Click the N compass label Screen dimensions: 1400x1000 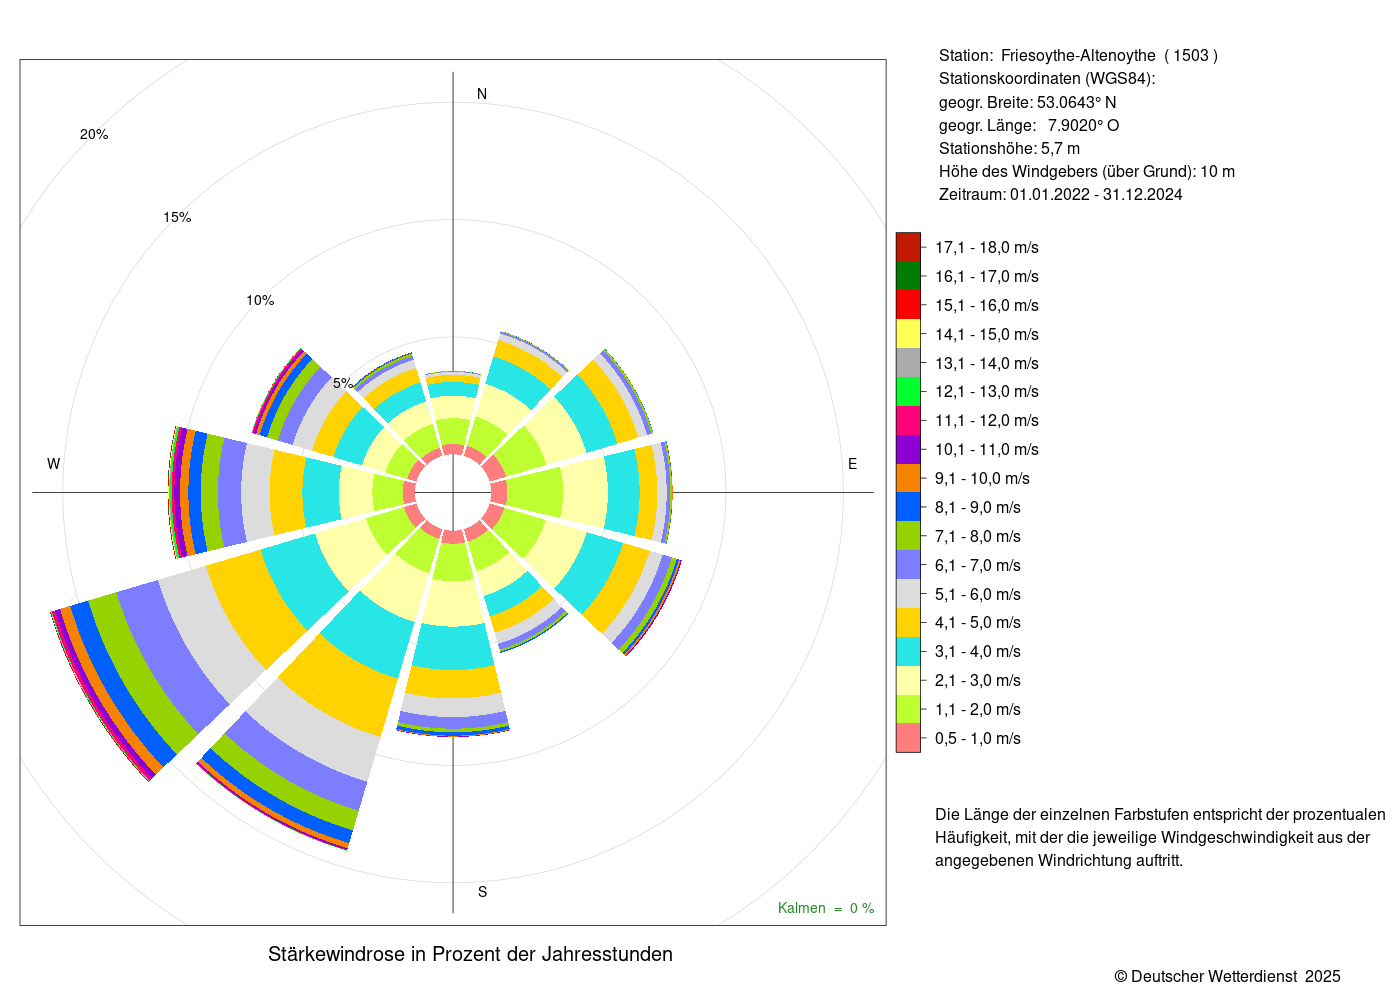click(x=482, y=94)
